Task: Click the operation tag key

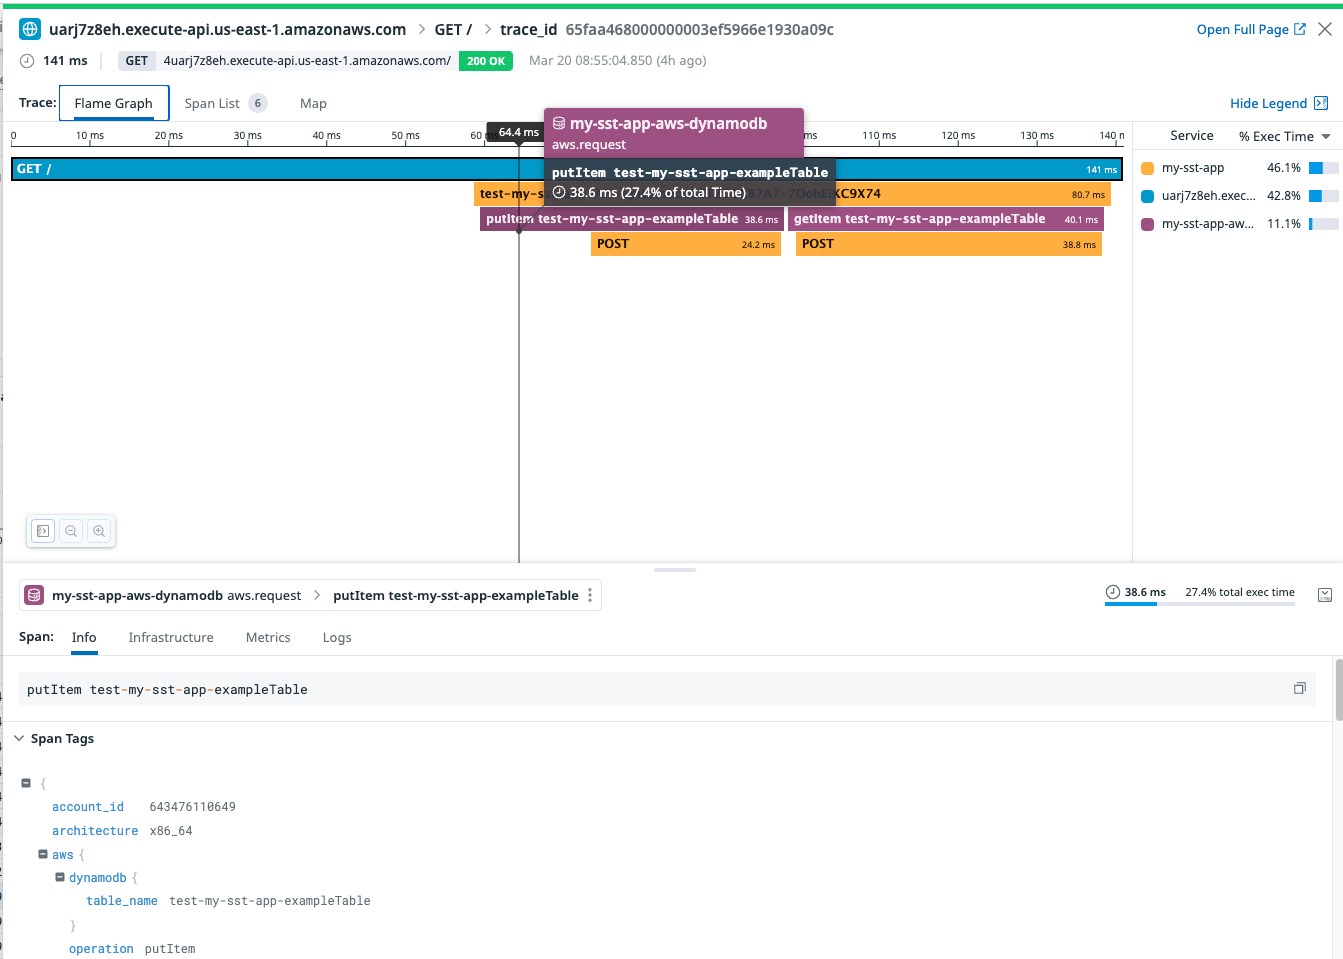Action: [x=101, y=949]
